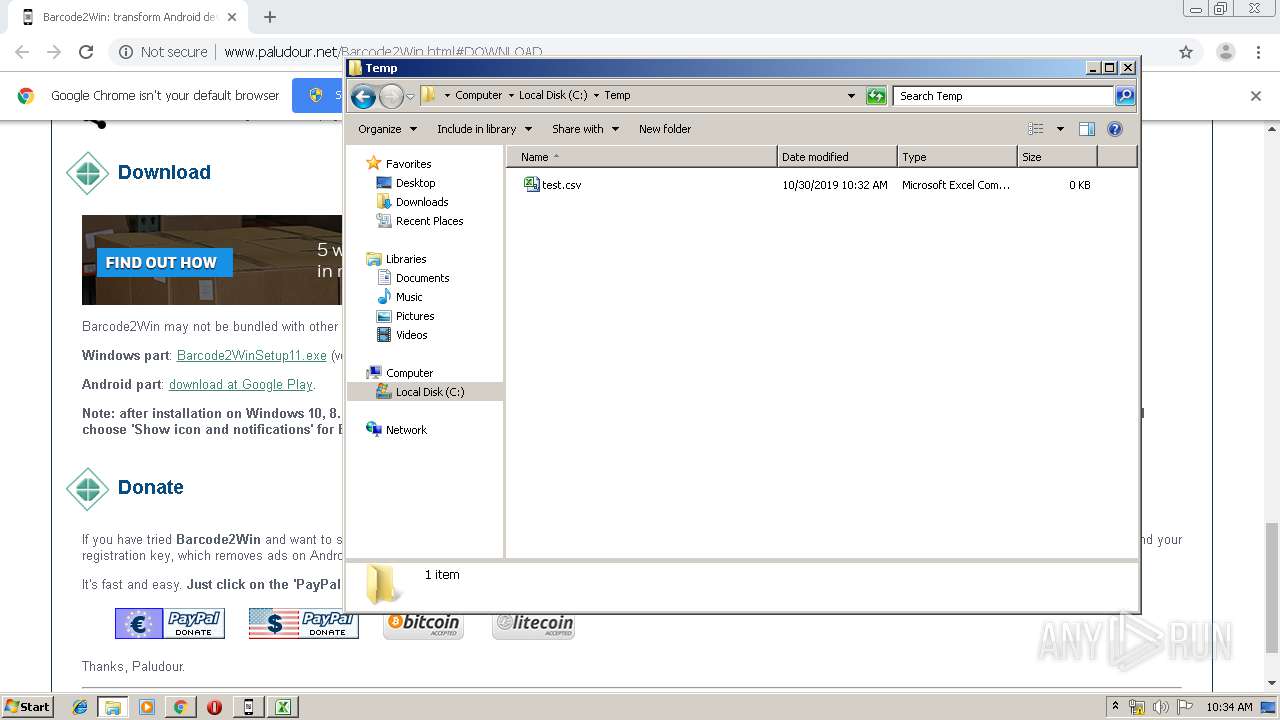
Task: Click the test.csv date modified cell
Action: [835, 185]
